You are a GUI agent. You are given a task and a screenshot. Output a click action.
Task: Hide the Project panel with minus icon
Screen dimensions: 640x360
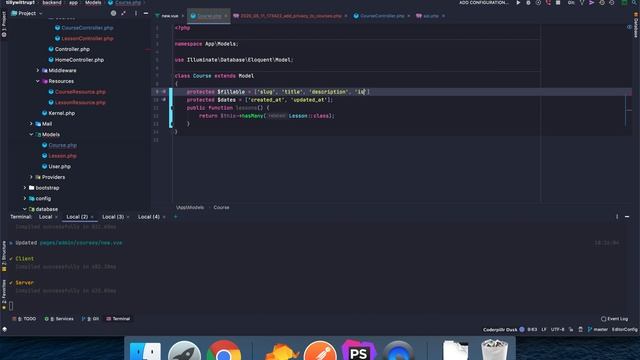146,13
